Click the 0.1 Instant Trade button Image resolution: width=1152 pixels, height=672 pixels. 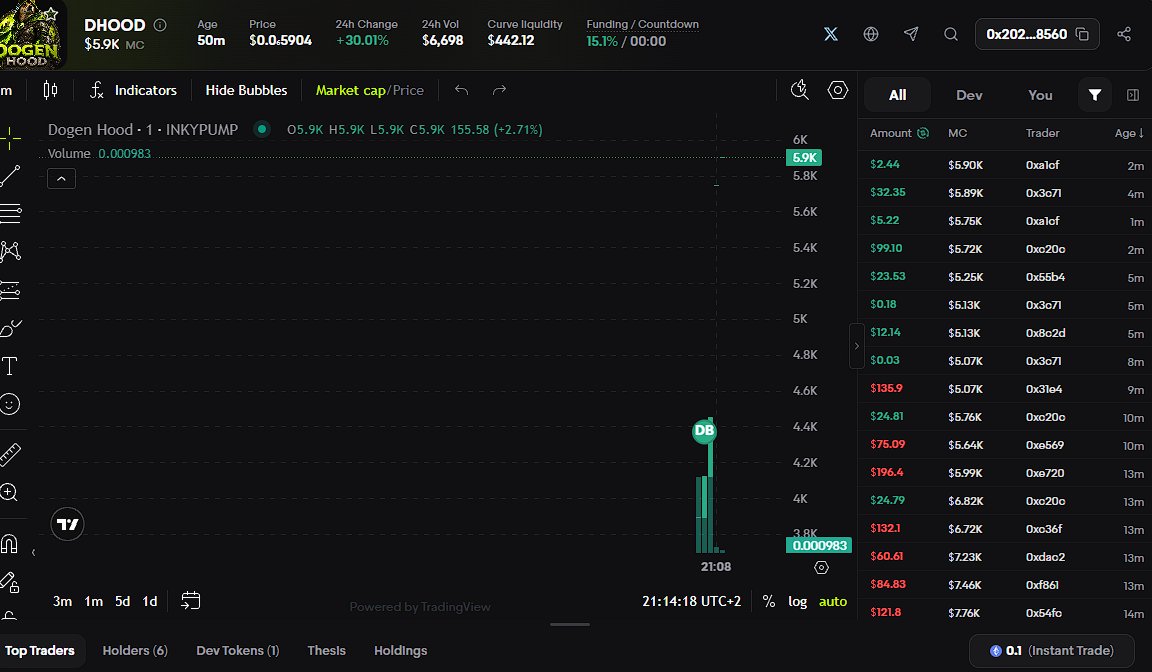pos(1051,651)
